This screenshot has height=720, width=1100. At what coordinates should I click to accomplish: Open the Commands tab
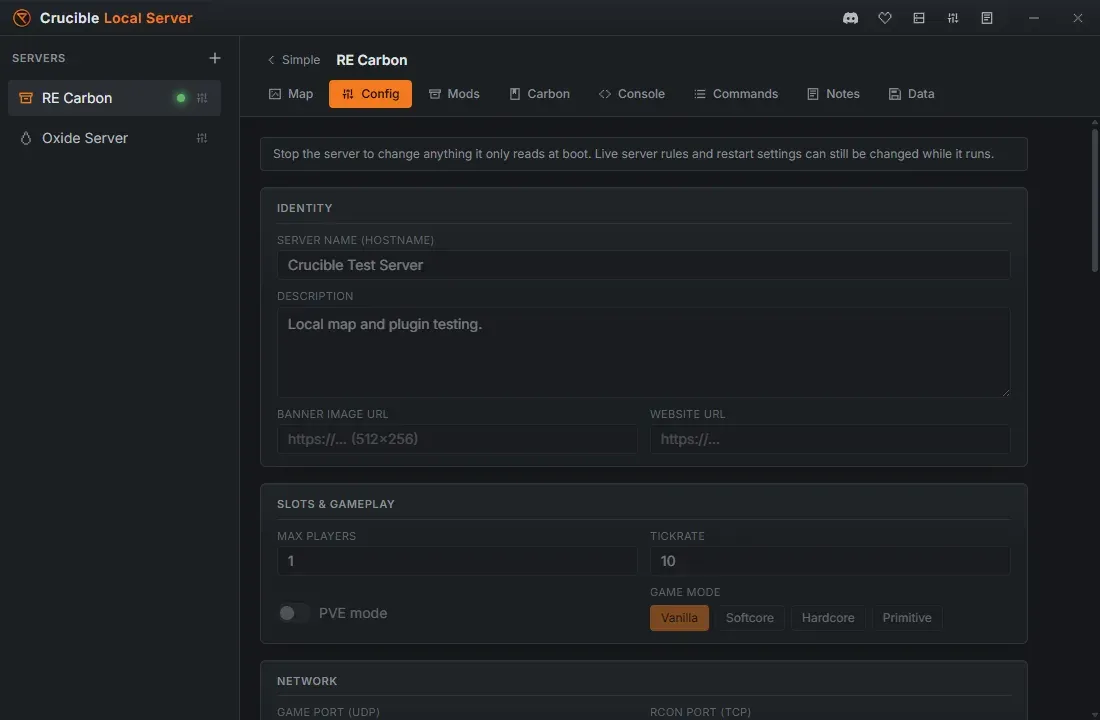coord(736,94)
